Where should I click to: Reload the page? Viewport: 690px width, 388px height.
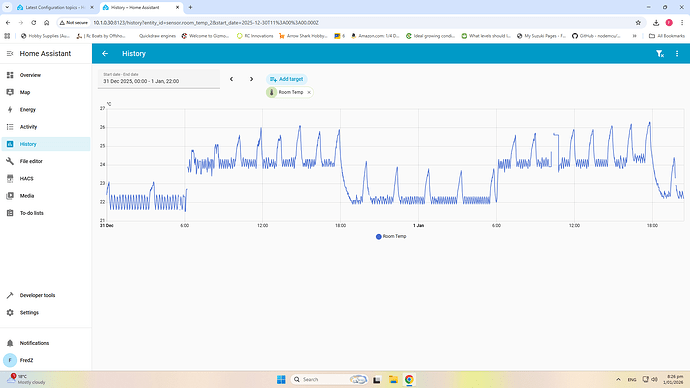[x=33, y=22]
